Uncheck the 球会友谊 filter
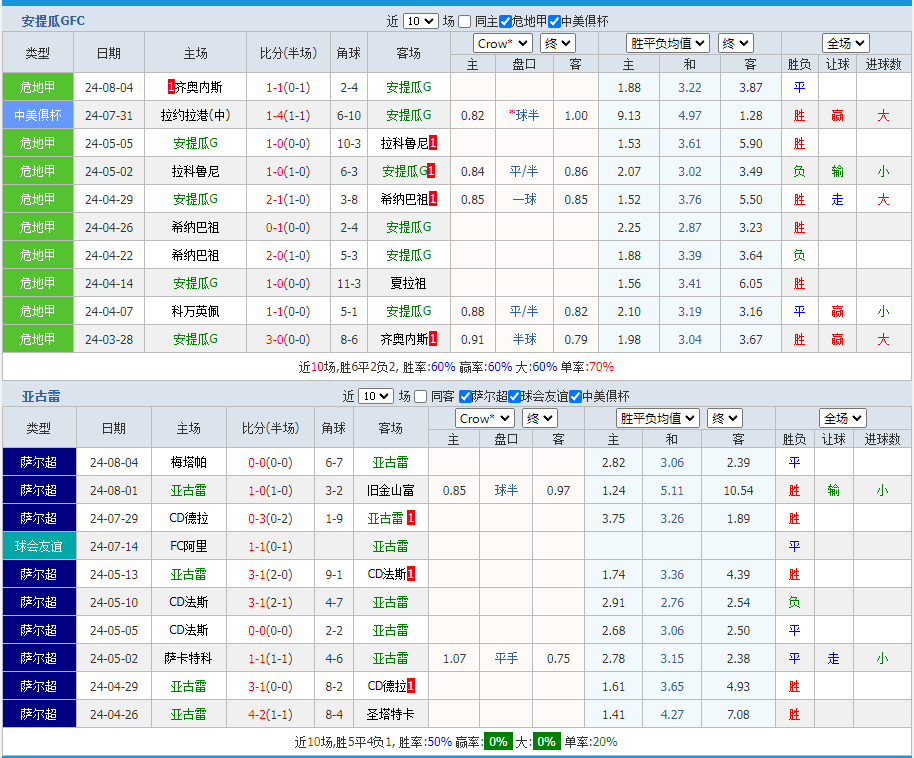This screenshot has width=914, height=758. point(516,396)
